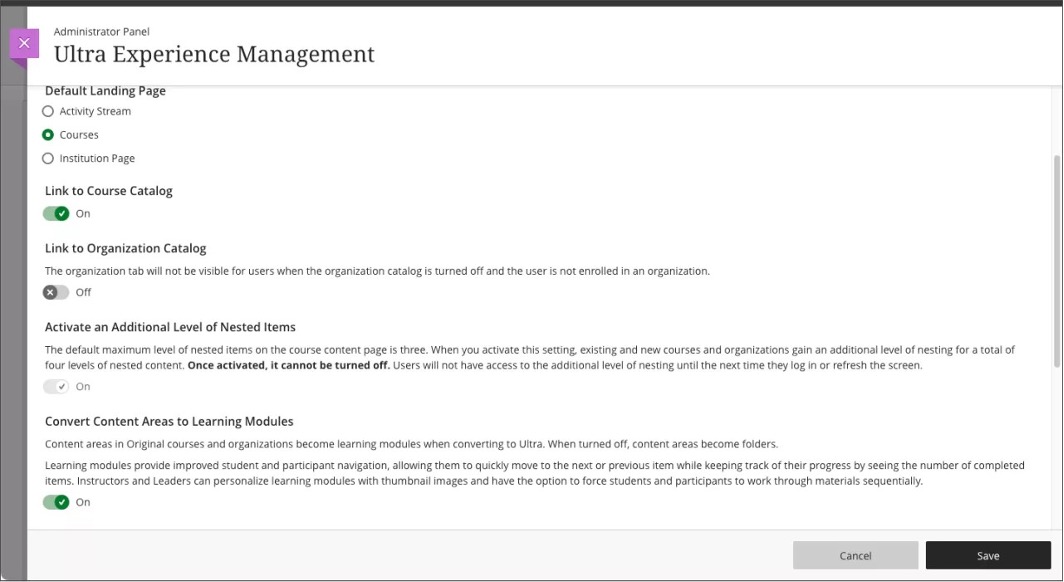Save the Ultra Experience settings
The image size is (1064, 582).
point(987,556)
